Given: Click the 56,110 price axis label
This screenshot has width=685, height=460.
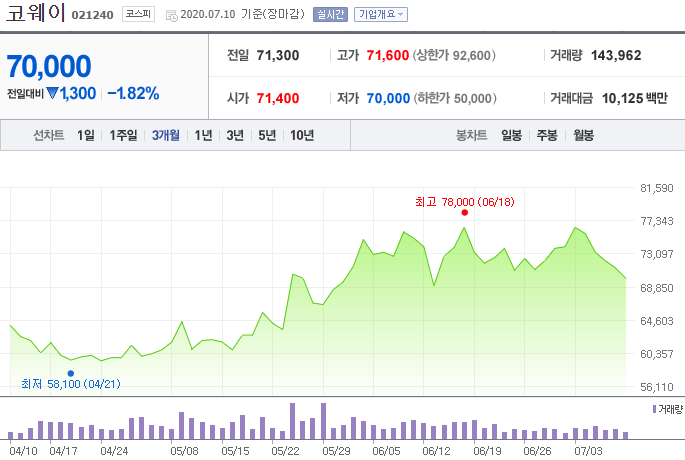Looking at the screenshot, I should 657,387.
